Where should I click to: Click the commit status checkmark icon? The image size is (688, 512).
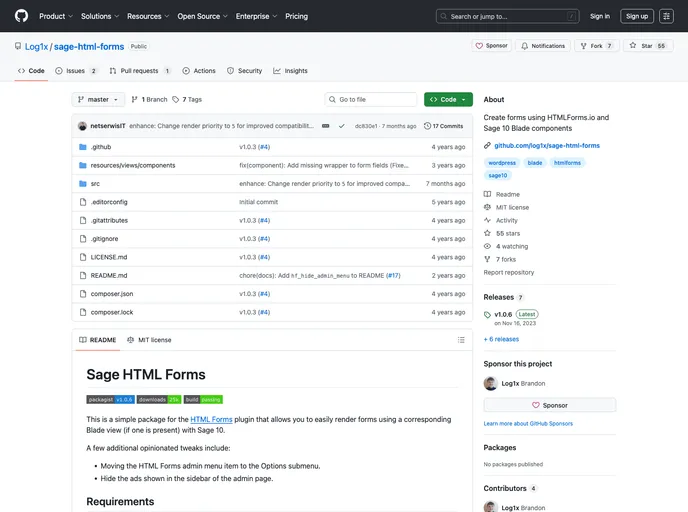tap(341, 126)
